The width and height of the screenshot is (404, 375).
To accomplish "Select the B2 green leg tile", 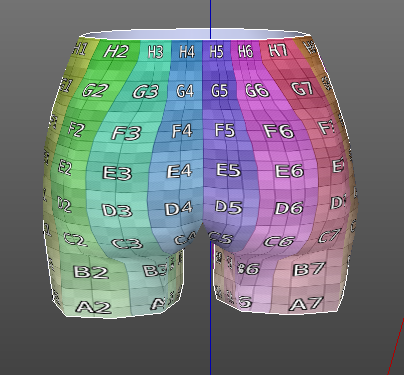I will coord(91,272).
